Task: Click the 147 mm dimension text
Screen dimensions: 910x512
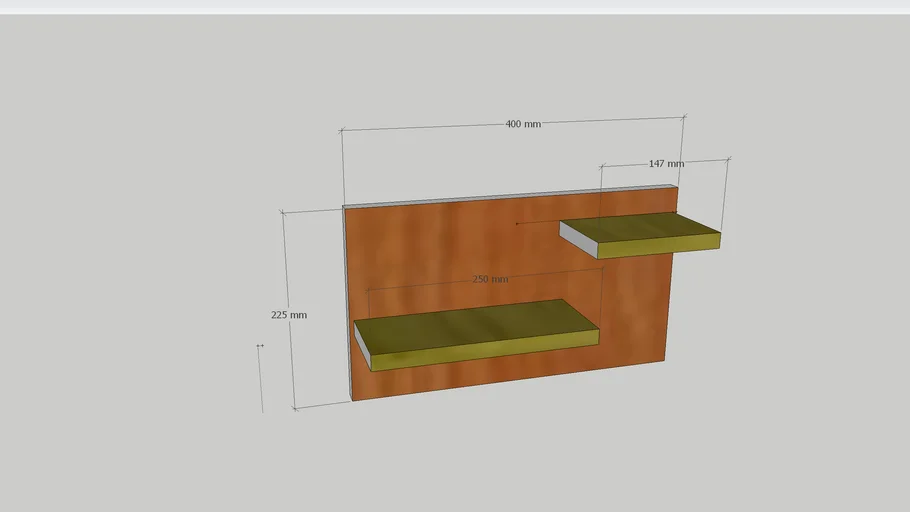Action: point(666,163)
